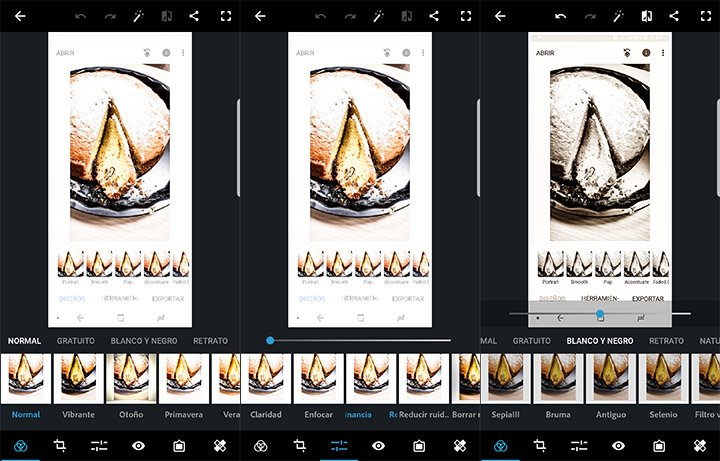Screen dimensions: 720x461
Task: Open the red-eye tool in the left panel
Action: 138,445
